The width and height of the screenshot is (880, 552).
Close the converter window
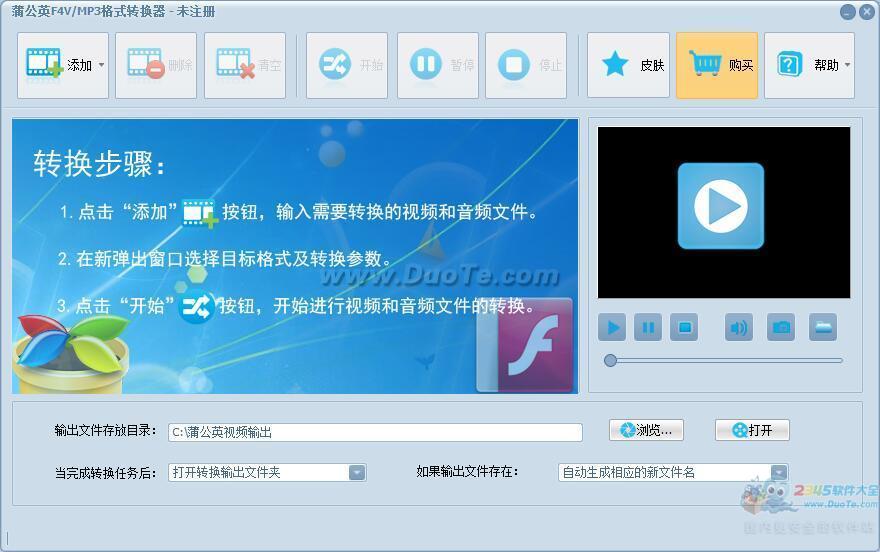(867, 12)
